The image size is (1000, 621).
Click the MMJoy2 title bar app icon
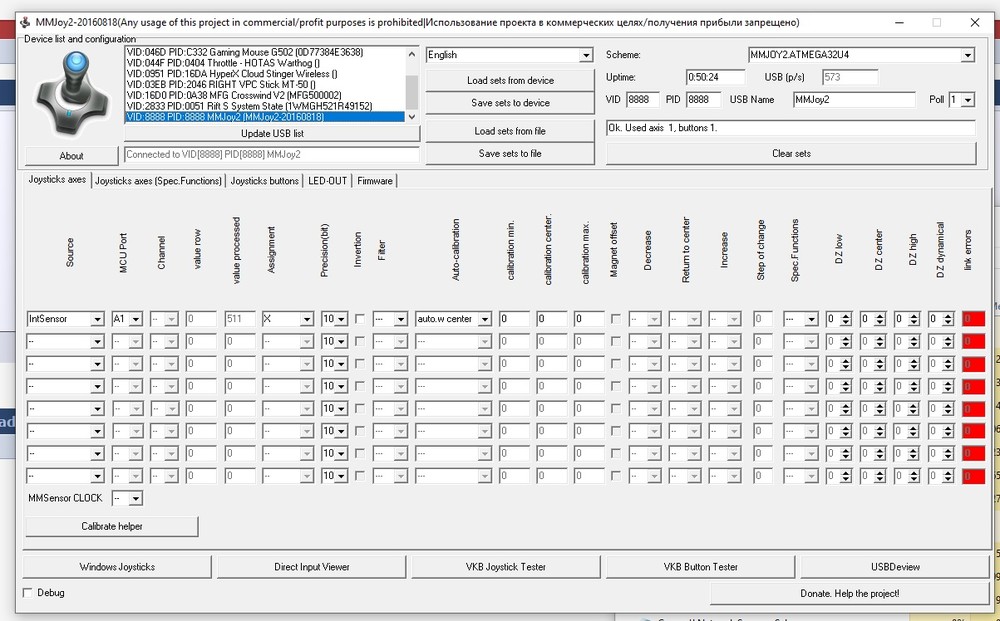(x=26, y=22)
